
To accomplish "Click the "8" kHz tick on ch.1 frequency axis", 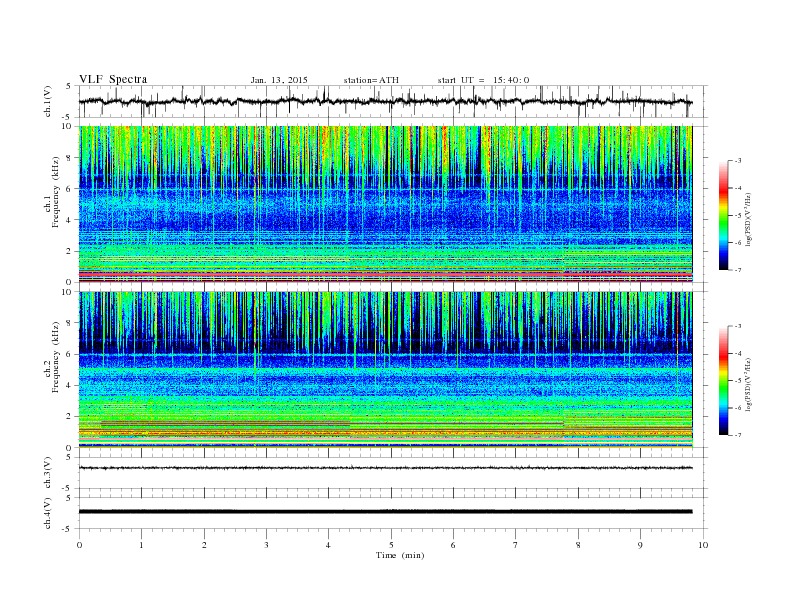I will click(x=70, y=158).
